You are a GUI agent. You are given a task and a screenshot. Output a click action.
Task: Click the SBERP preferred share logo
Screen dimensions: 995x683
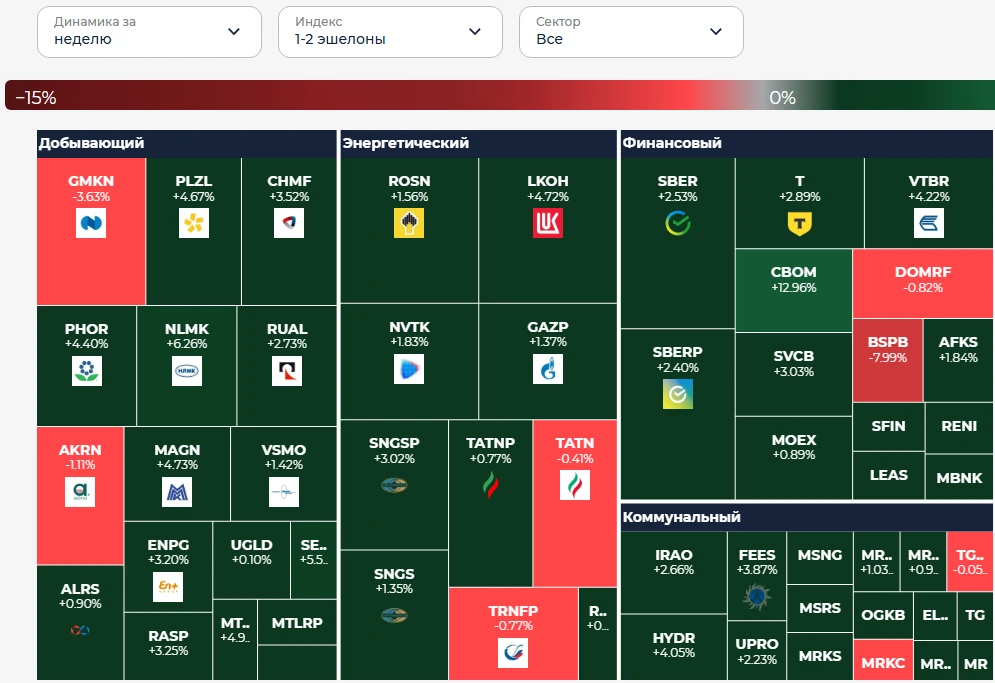pyautogui.click(x=678, y=394)
